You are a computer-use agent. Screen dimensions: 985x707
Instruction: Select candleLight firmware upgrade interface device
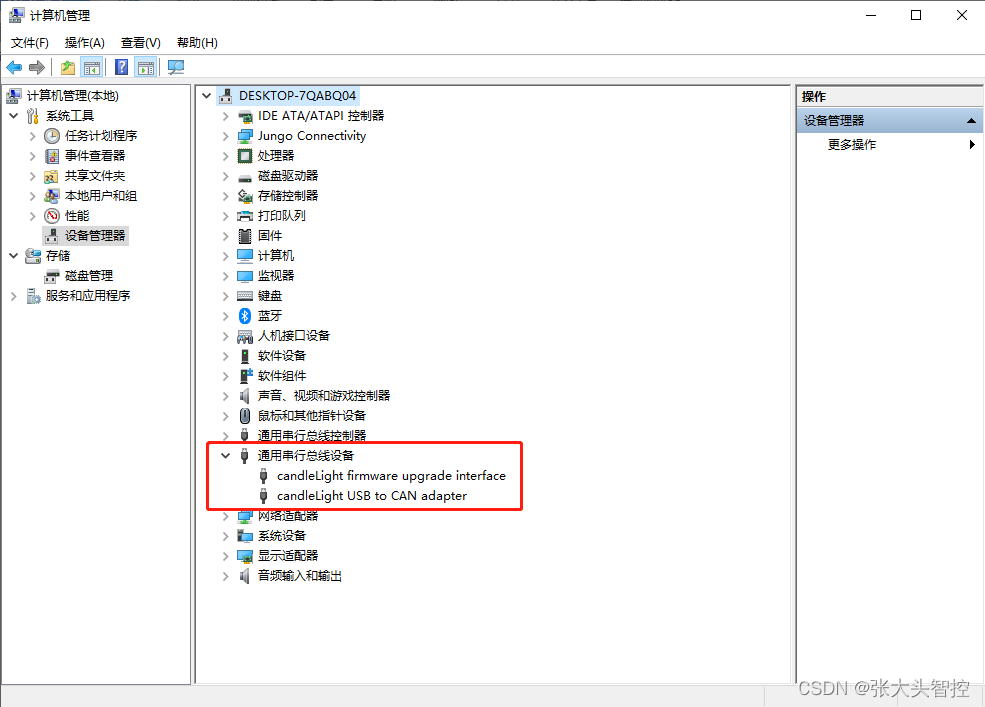[x=391, y=476]
